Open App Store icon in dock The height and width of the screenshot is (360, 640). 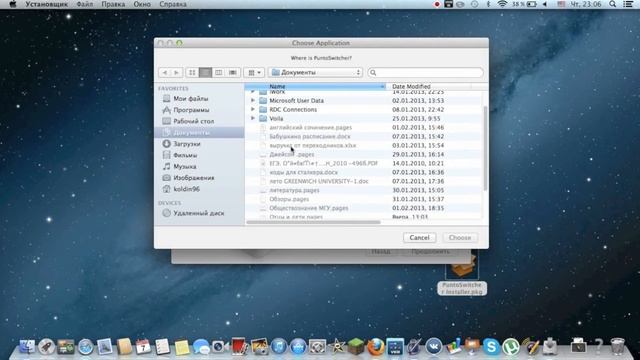(x=298, y=347)
